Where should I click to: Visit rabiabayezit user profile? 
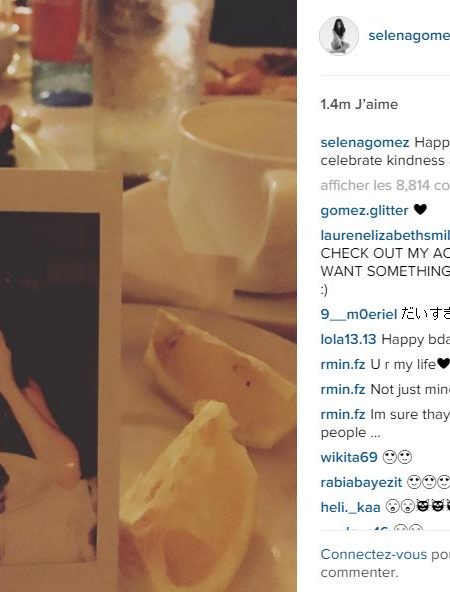[361, 482]
